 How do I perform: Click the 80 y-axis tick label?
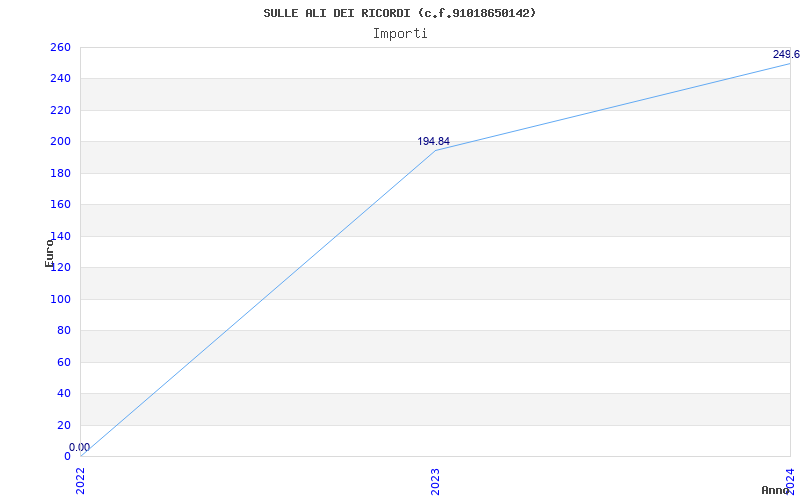[64, 331]
